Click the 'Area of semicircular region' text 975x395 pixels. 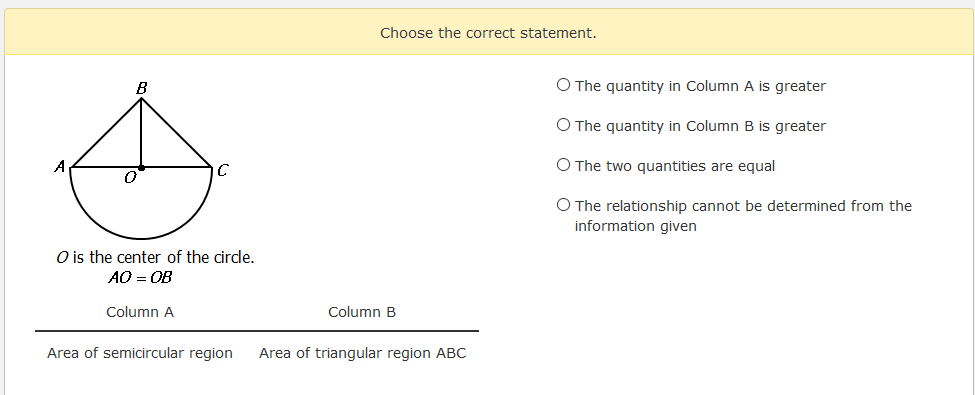[140, 353]
